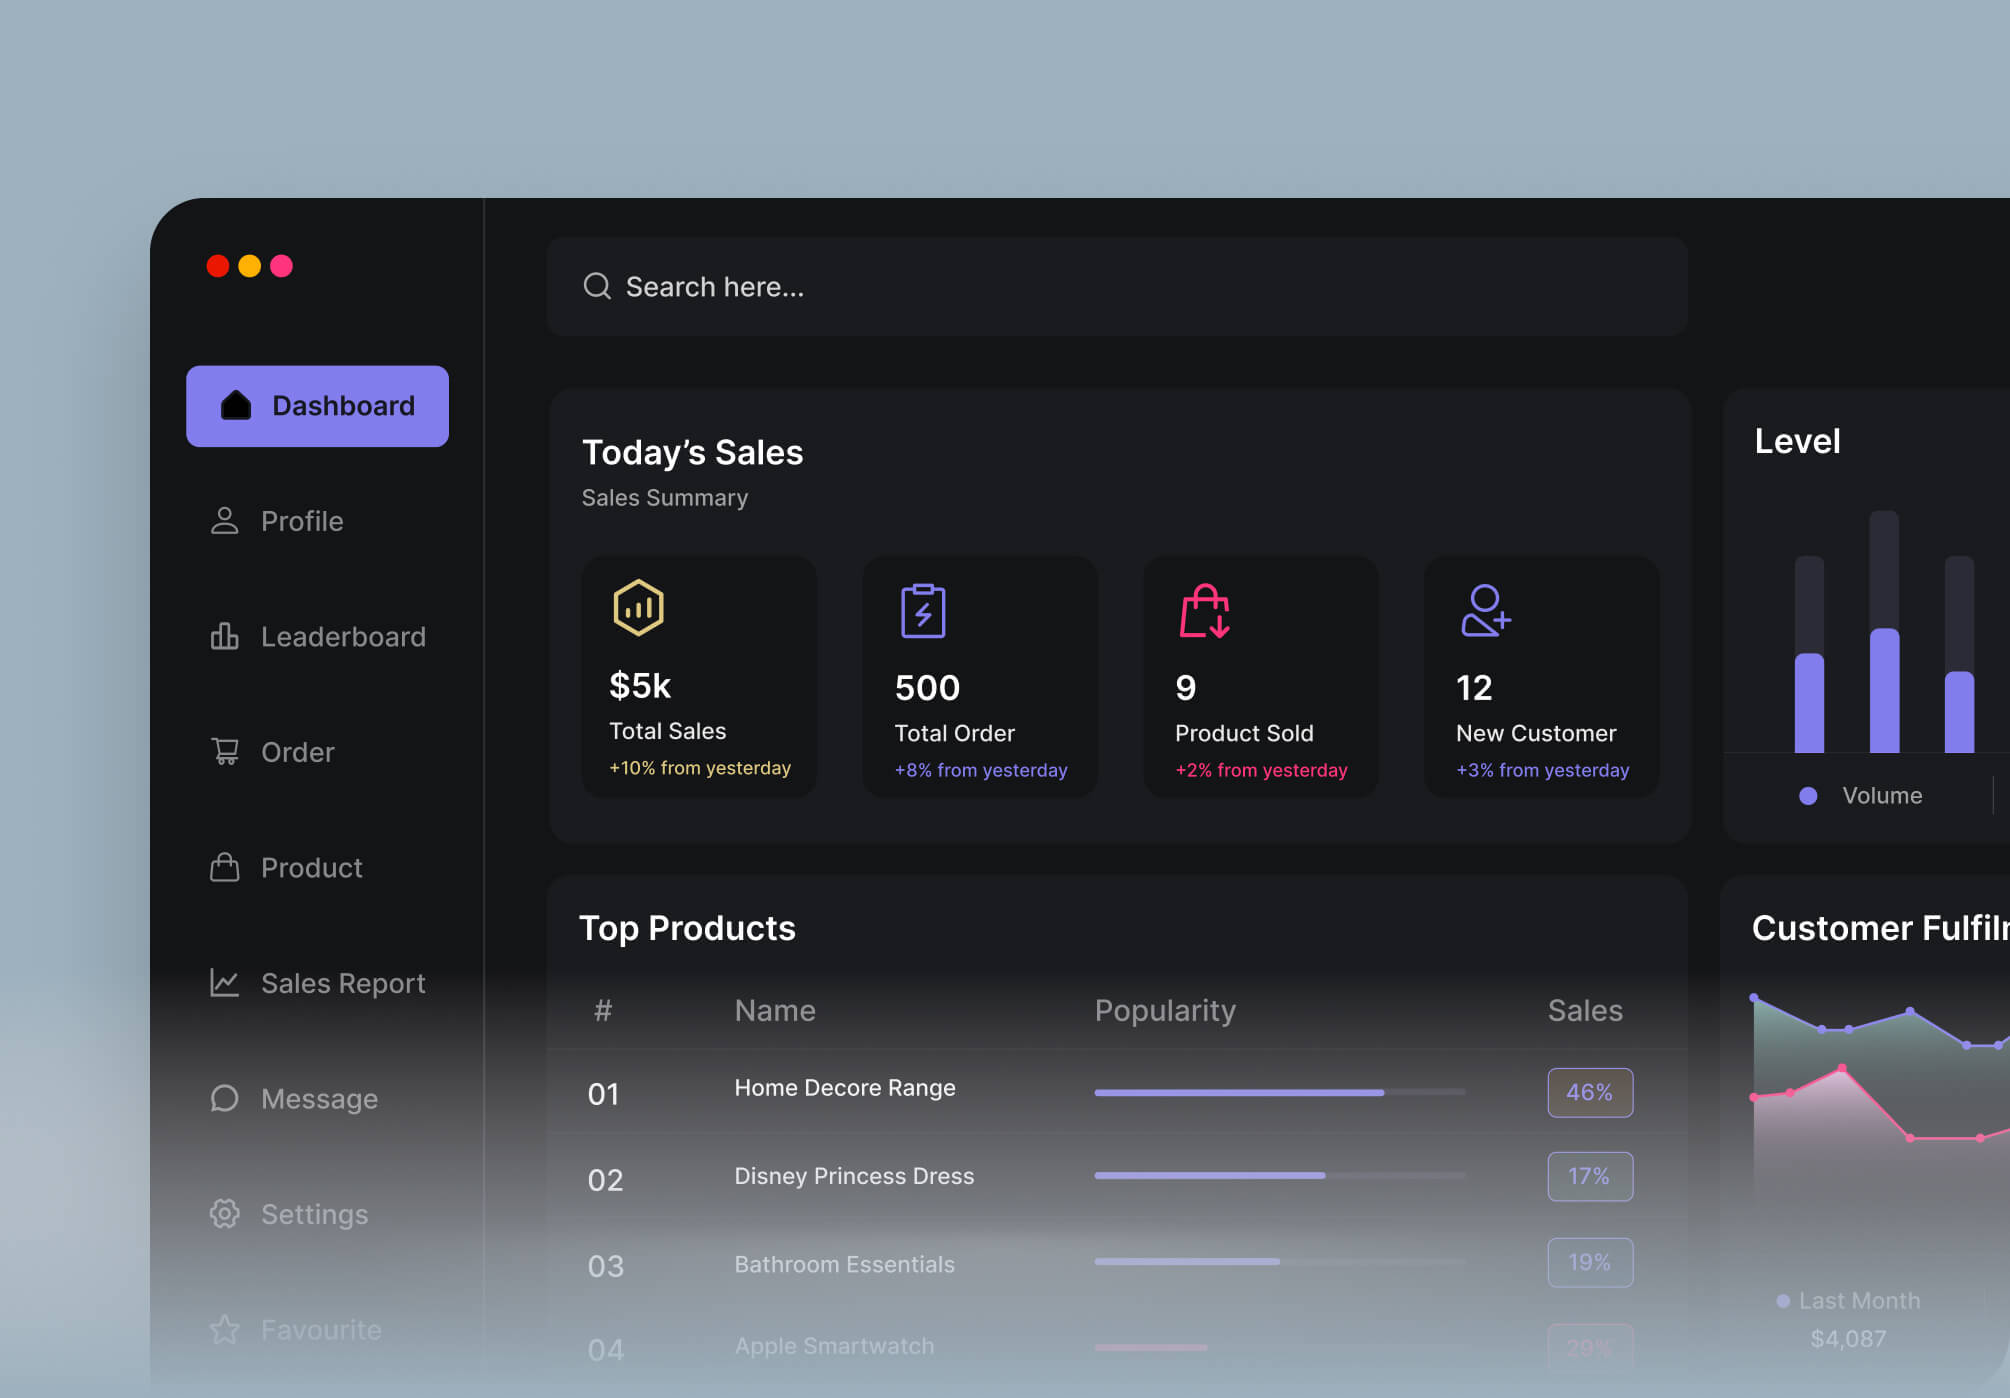Toggle the Volume legend dot
Viewport: 2010px width, 1398px height.
(1807, 796)
